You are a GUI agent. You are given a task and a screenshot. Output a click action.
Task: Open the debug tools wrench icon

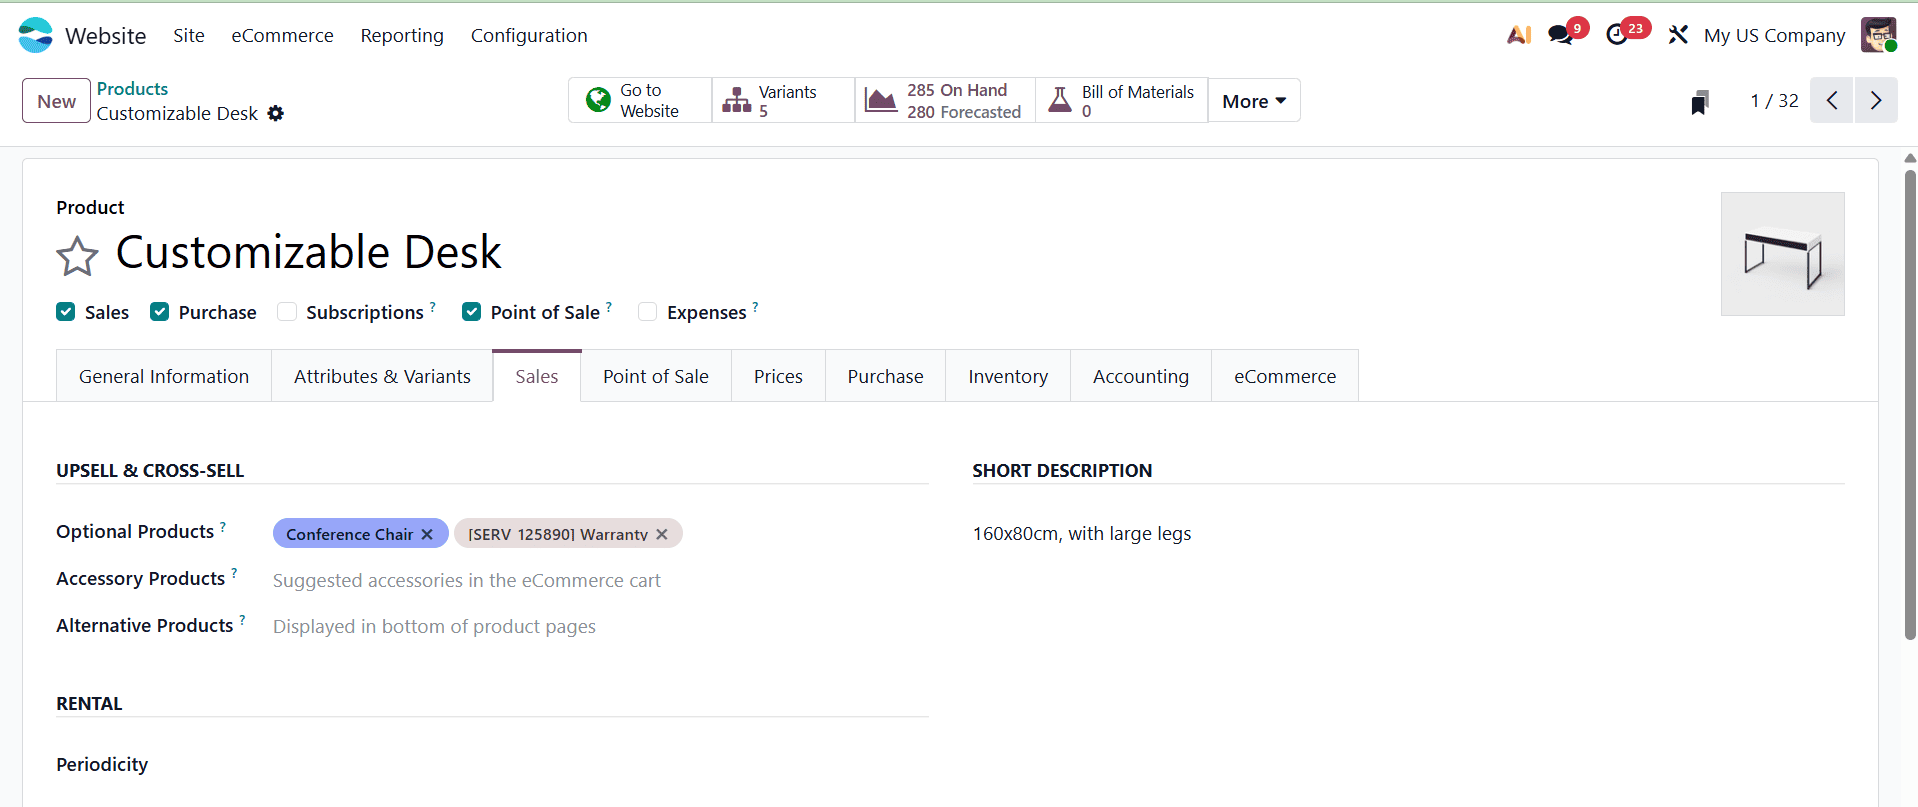click(1678, 35)
